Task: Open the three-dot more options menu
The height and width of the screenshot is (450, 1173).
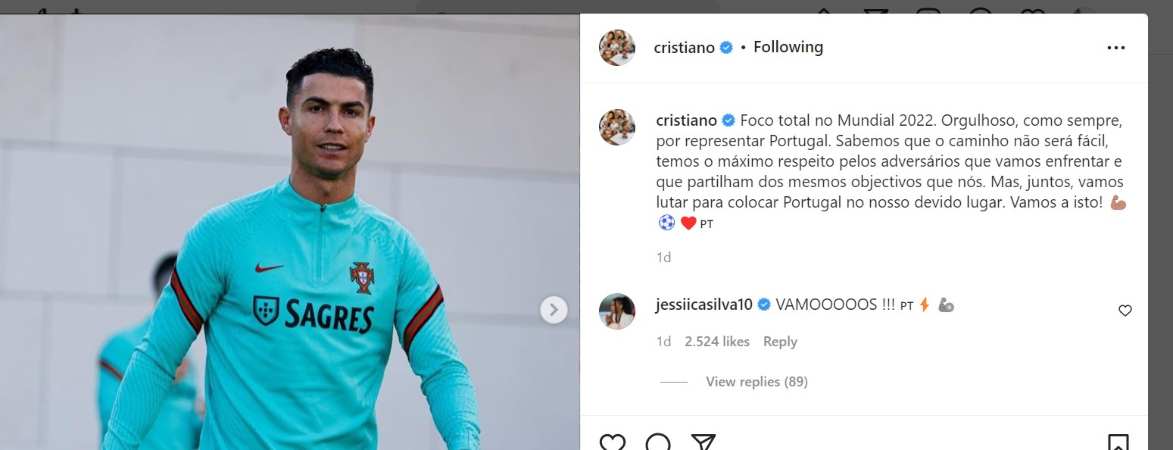Action: pos(1115,48)
